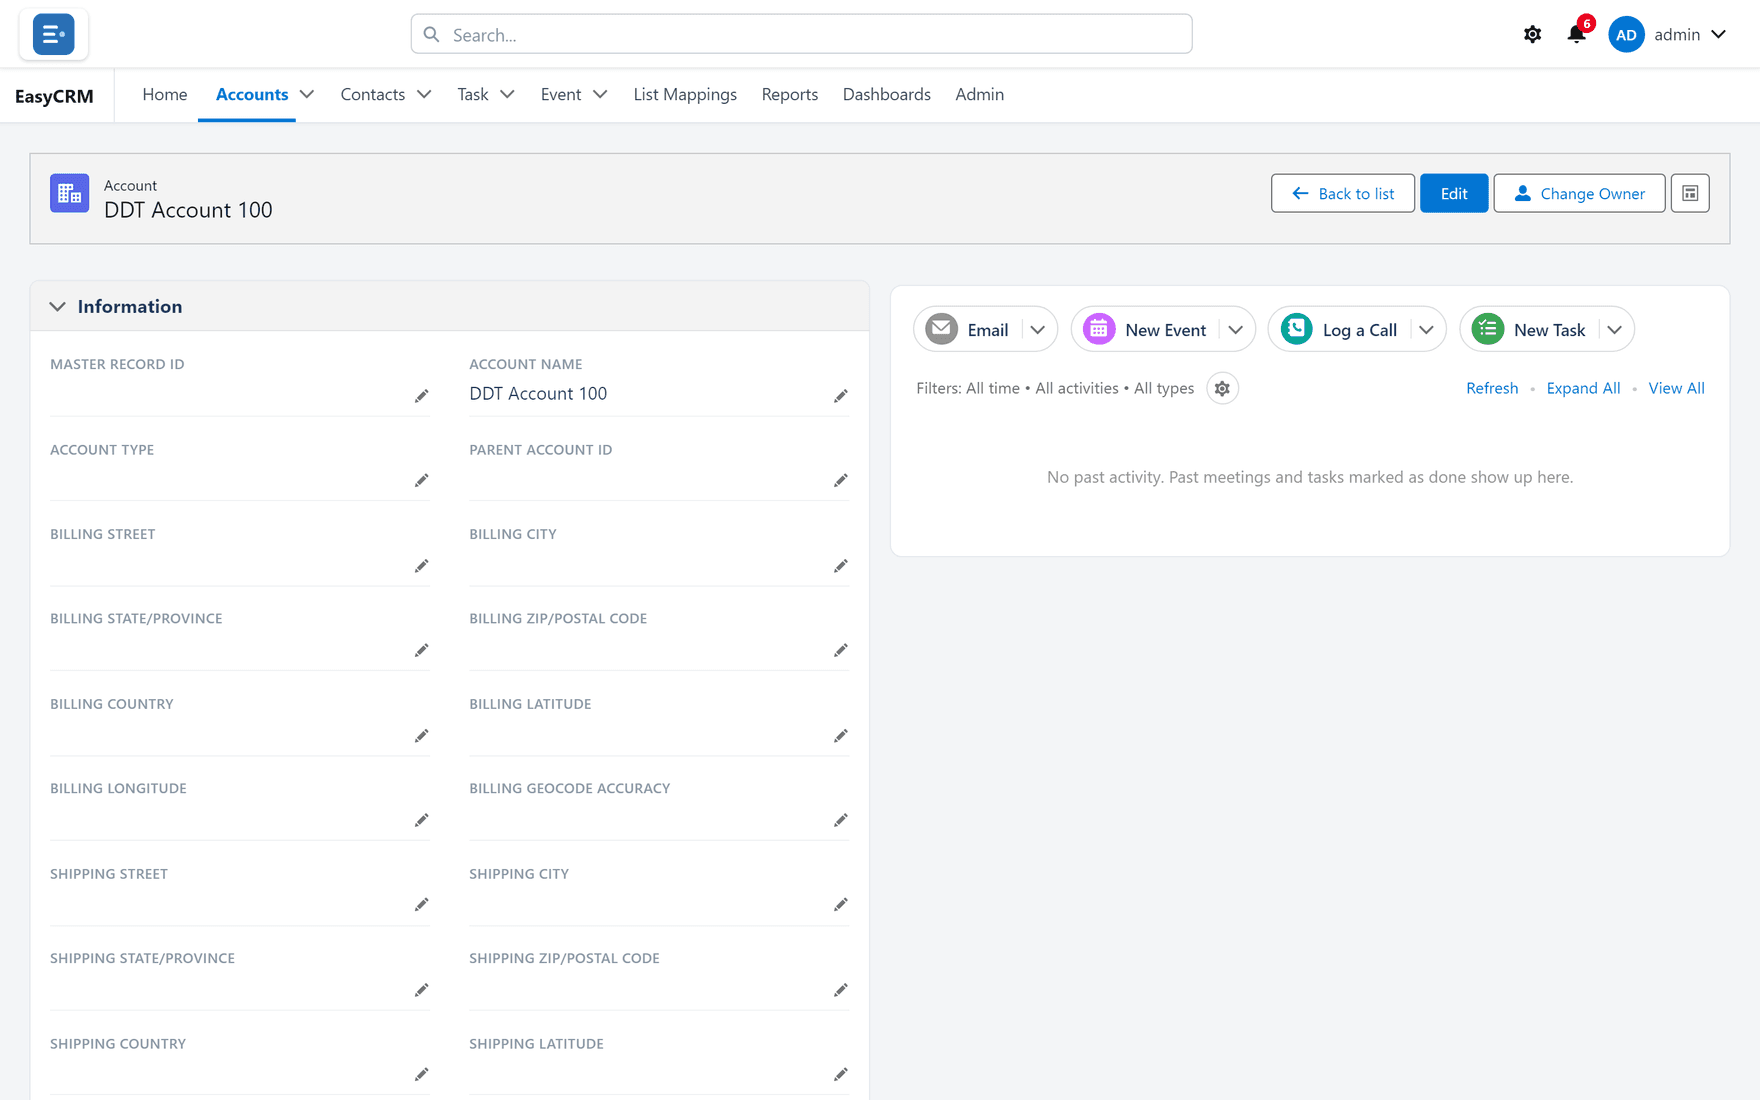Image resolution: width=1760 pixels, height=1100 pixels.
Task: Click the Change Owner button
Action: (x=1579, y=193)
